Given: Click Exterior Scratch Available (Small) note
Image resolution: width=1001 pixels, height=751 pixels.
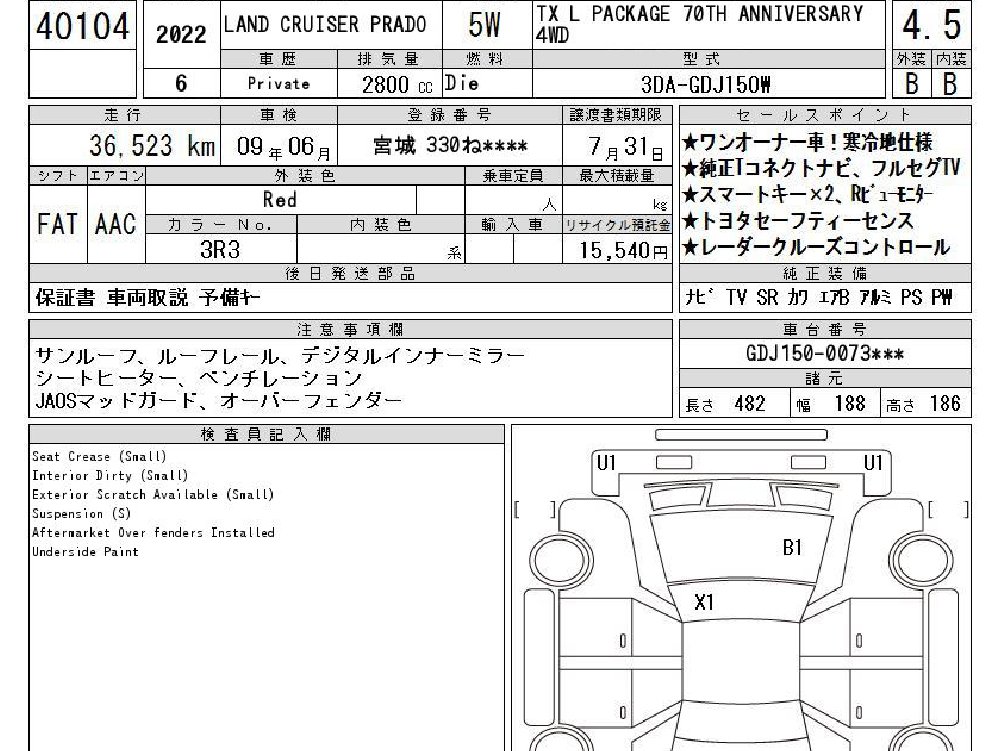Looking at the screenshot, I should pyautogui.click(x=153, y=495).
